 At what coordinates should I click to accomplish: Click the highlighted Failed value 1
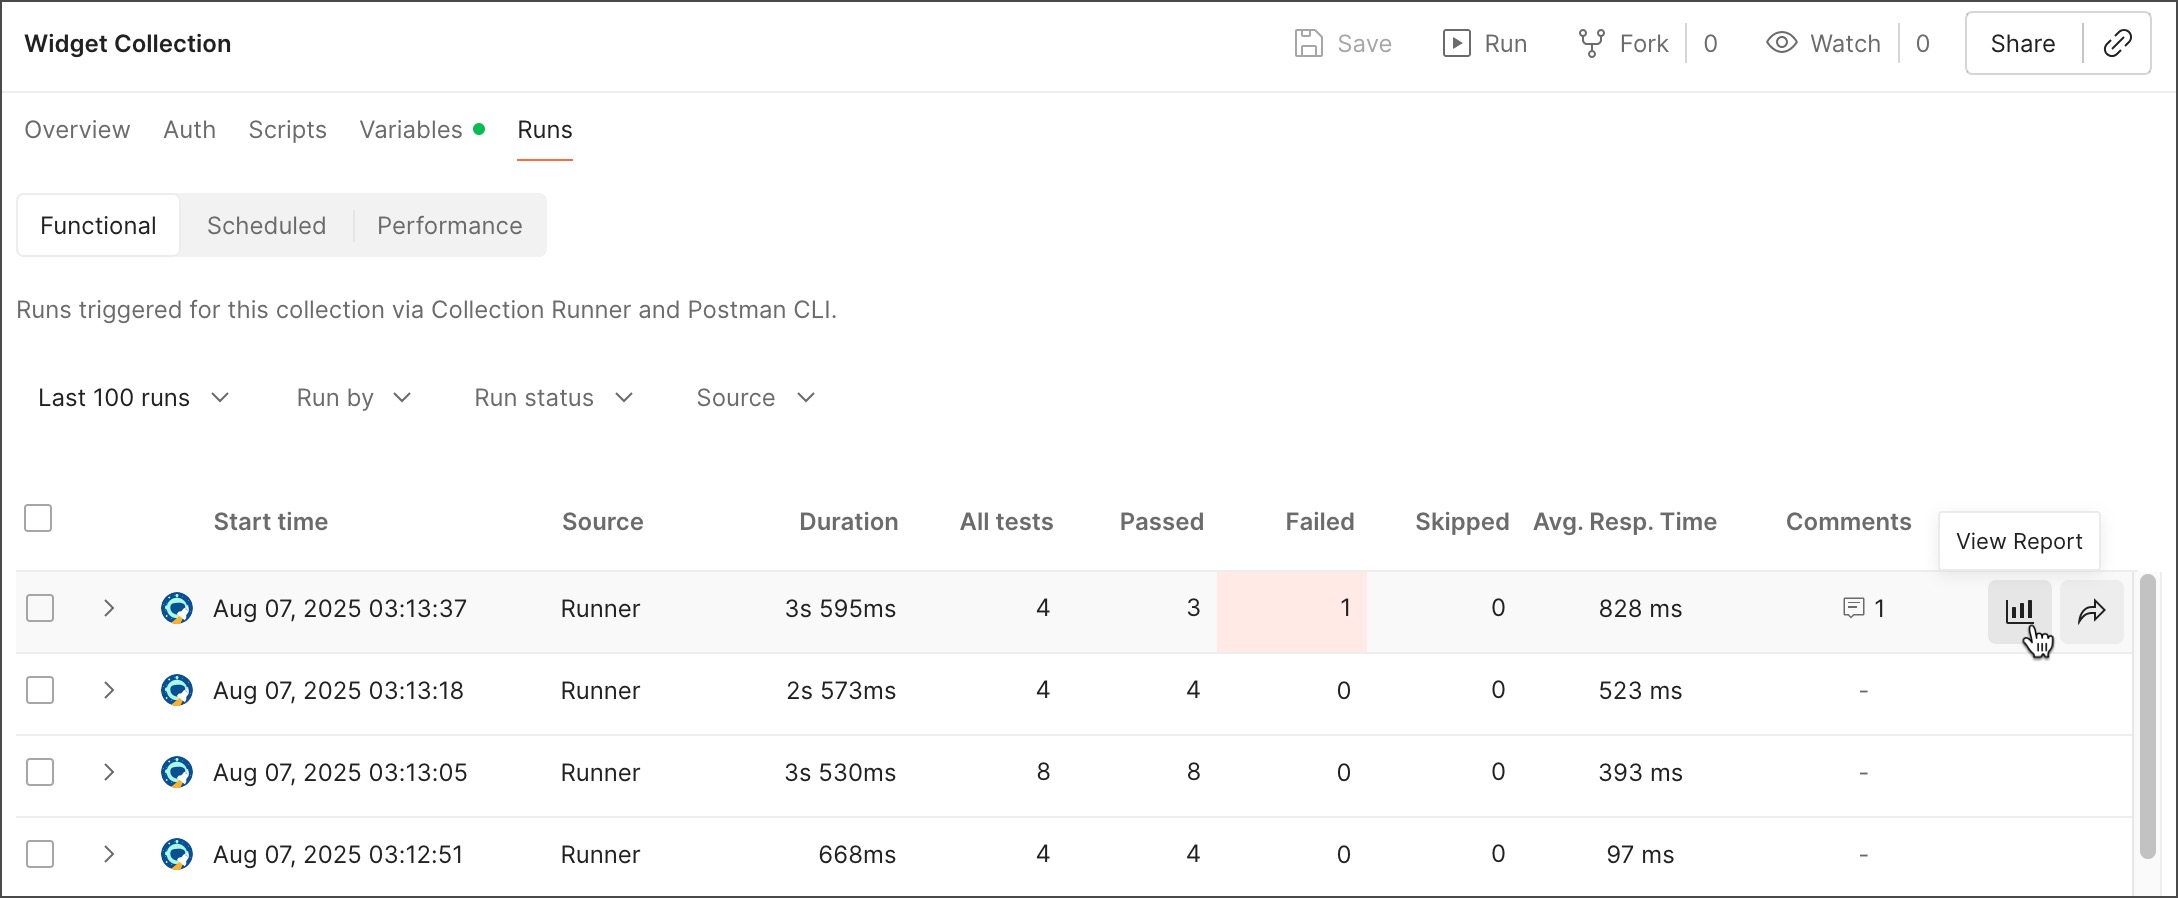coord(1345,607)
